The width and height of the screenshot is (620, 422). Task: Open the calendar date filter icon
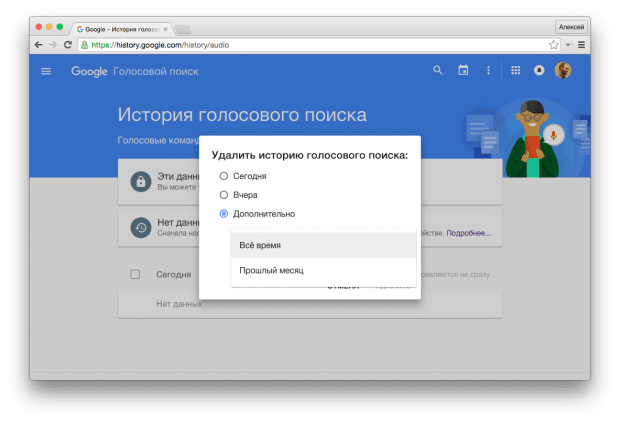pos(463,70)
